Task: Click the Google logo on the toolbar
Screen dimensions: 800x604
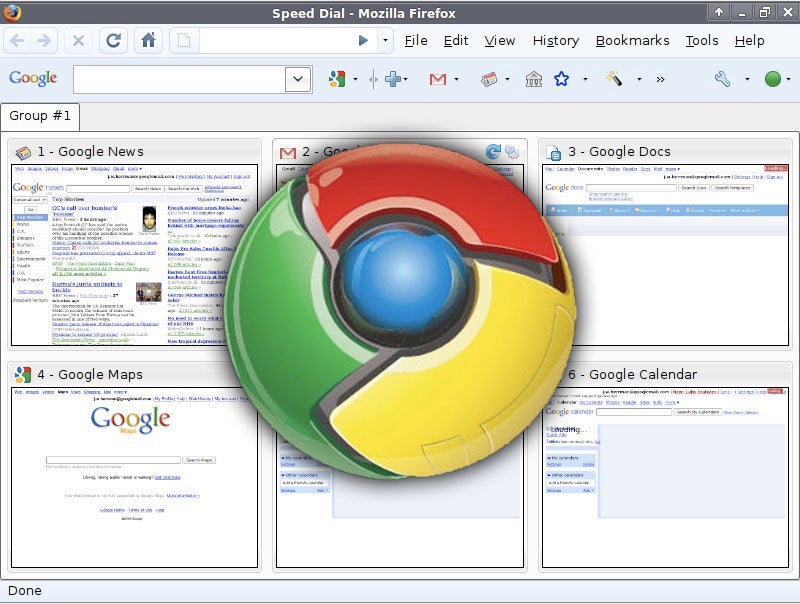Action: 33,78
